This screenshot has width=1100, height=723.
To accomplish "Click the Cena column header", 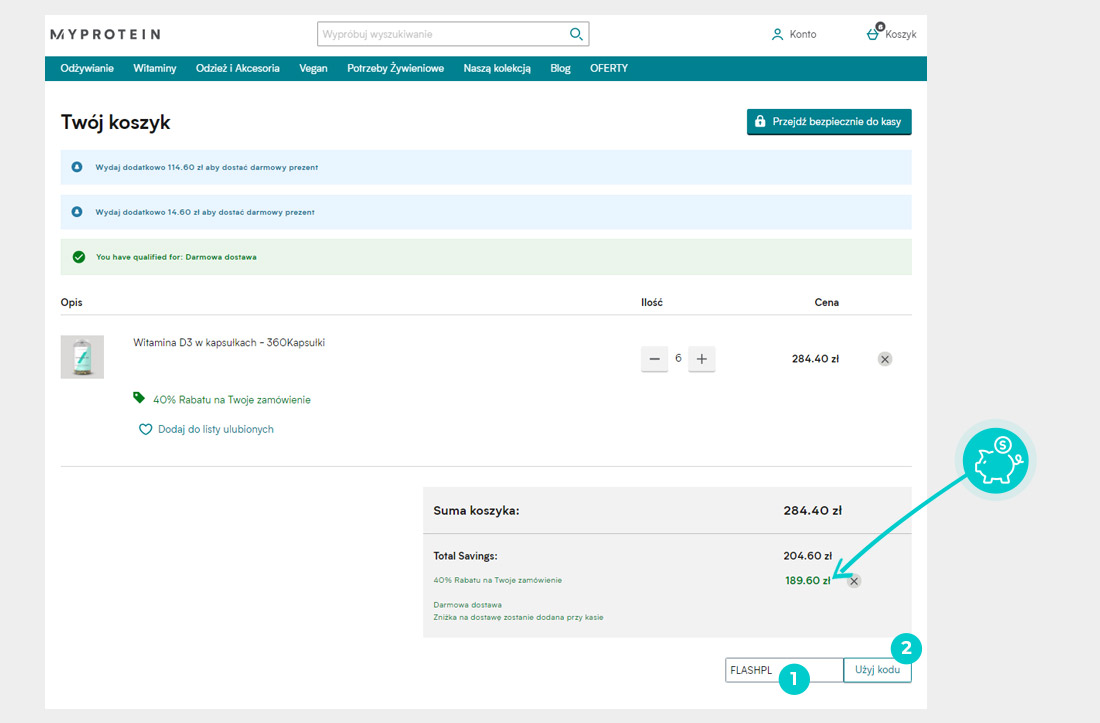I will click(x=826, y=302).
